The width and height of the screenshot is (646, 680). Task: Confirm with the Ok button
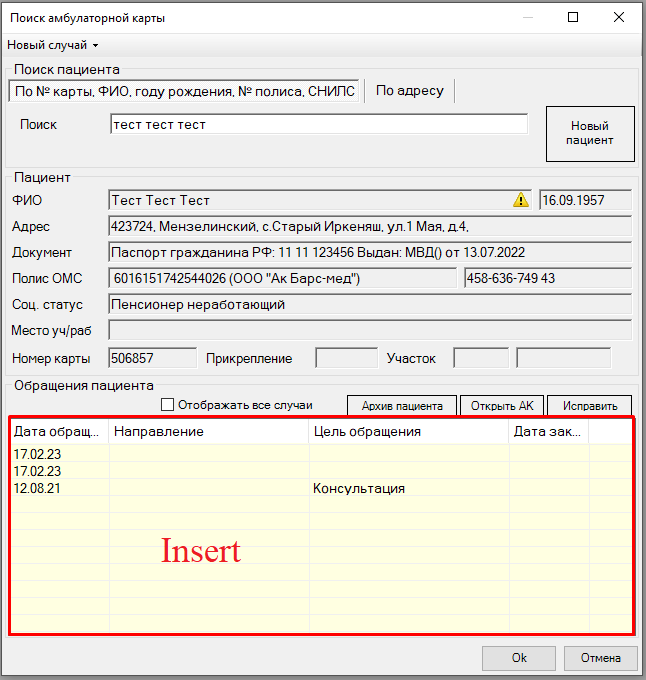[x=519, y=658]
